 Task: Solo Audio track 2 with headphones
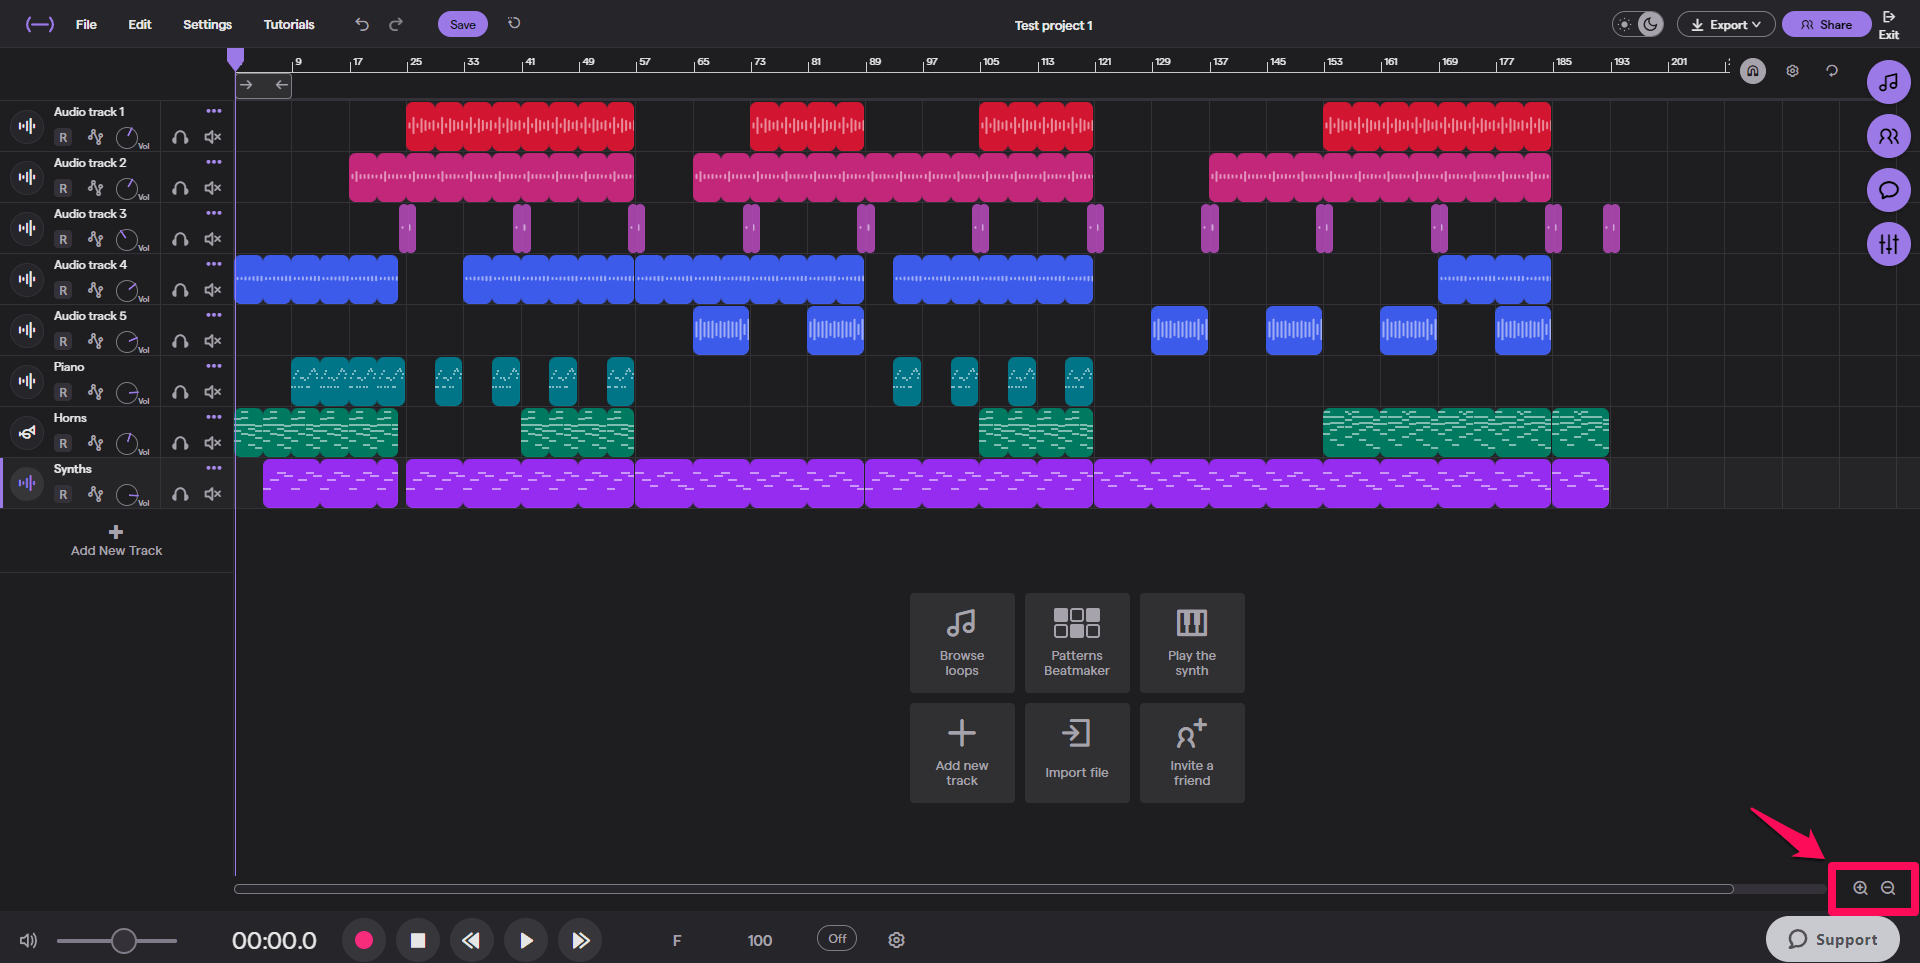click(x=180, y=188)
